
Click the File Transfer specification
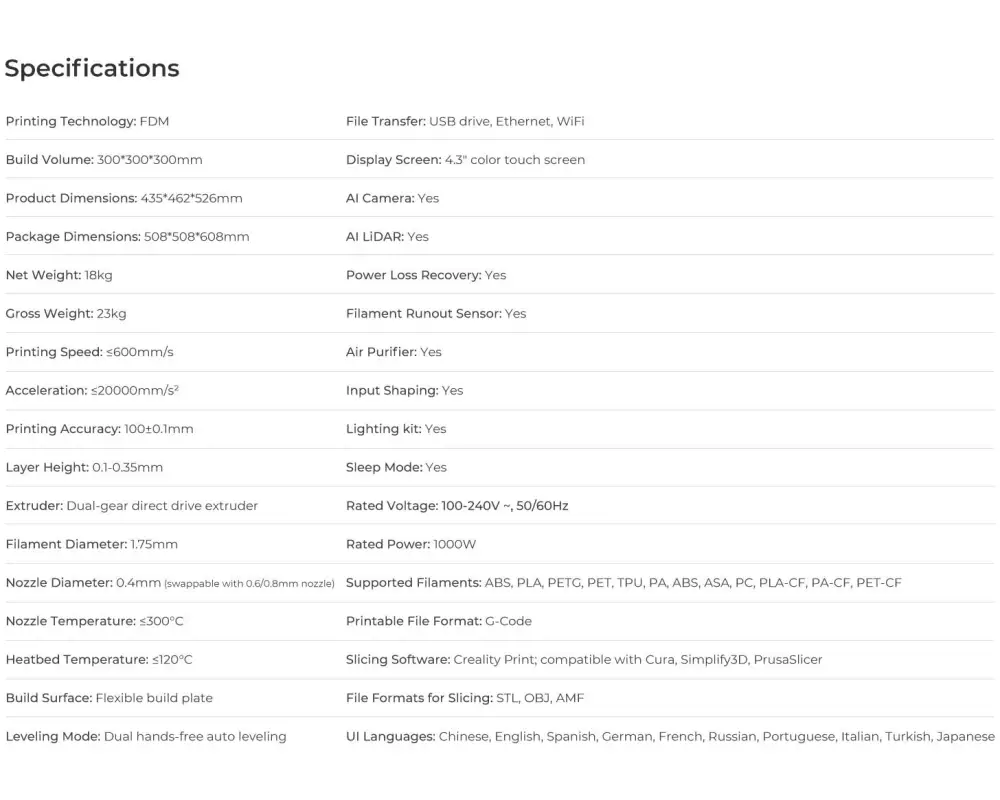pyautogui.click(x=465, y=121)
